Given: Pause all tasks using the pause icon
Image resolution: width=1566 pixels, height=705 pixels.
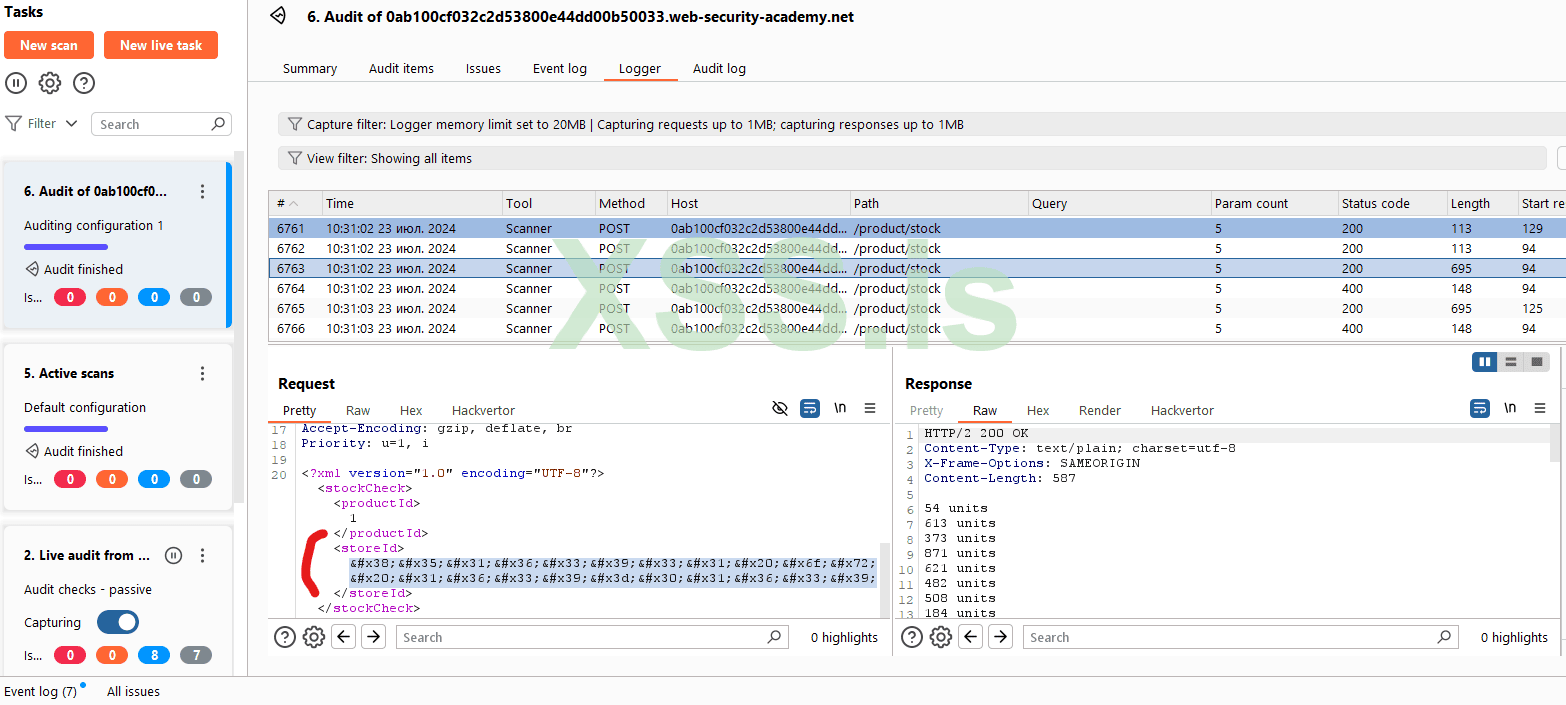Looking at the screenshot, I should 16,83.
